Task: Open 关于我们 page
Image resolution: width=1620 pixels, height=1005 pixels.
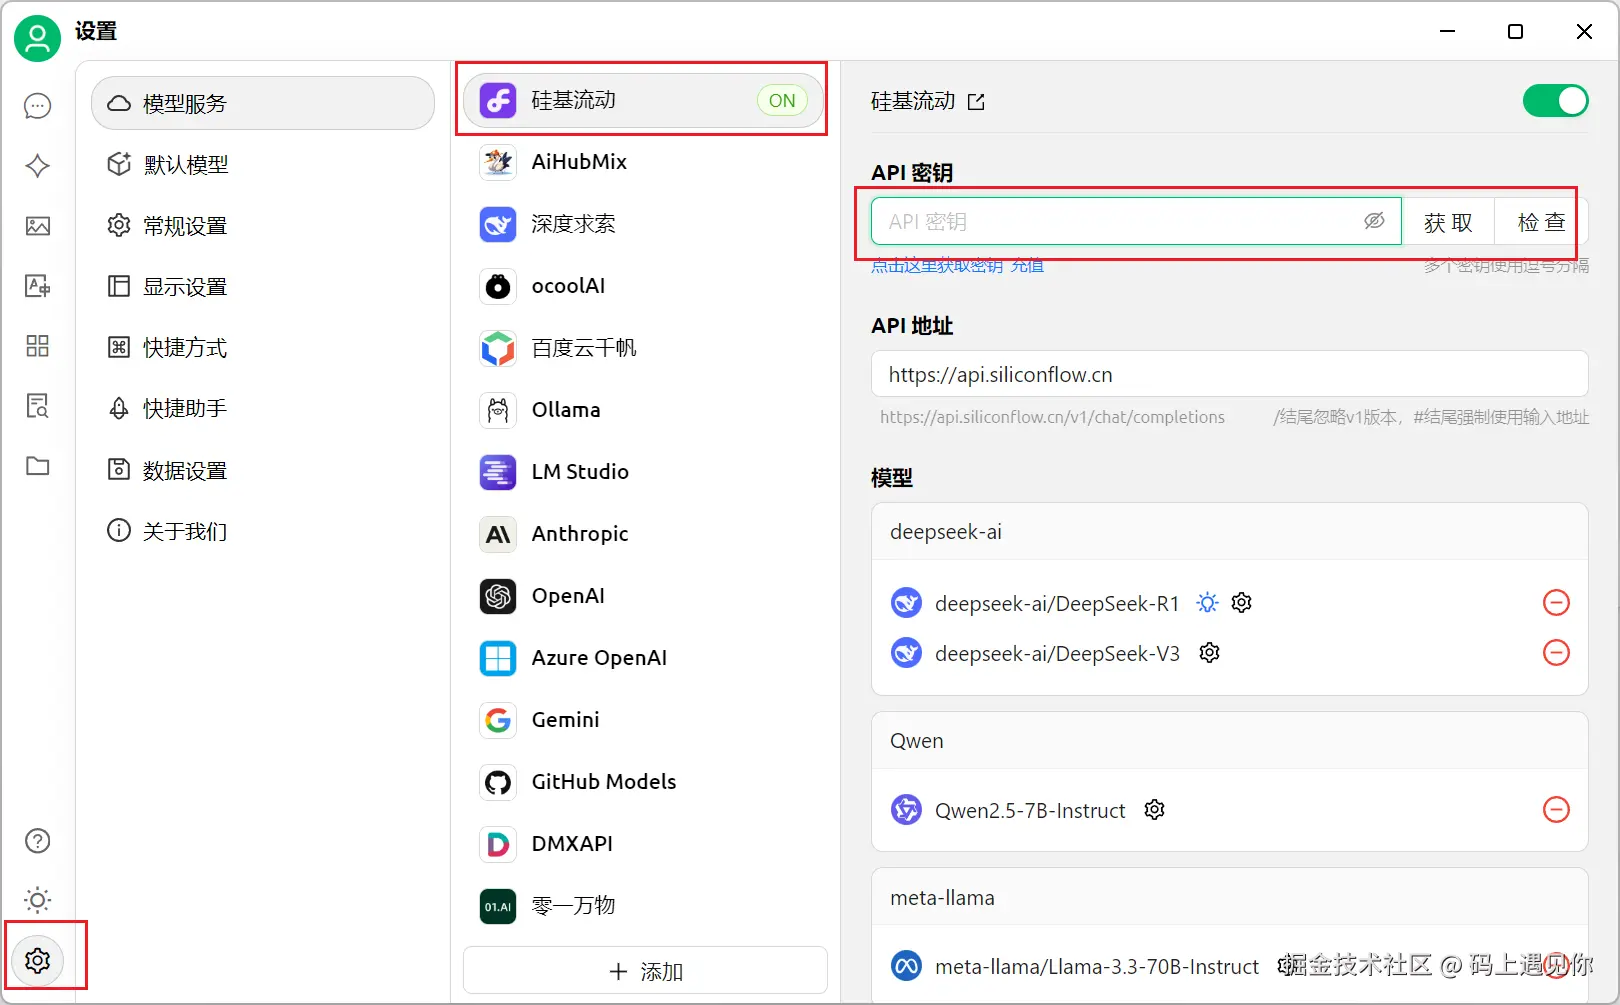Action: coord(263,531)
